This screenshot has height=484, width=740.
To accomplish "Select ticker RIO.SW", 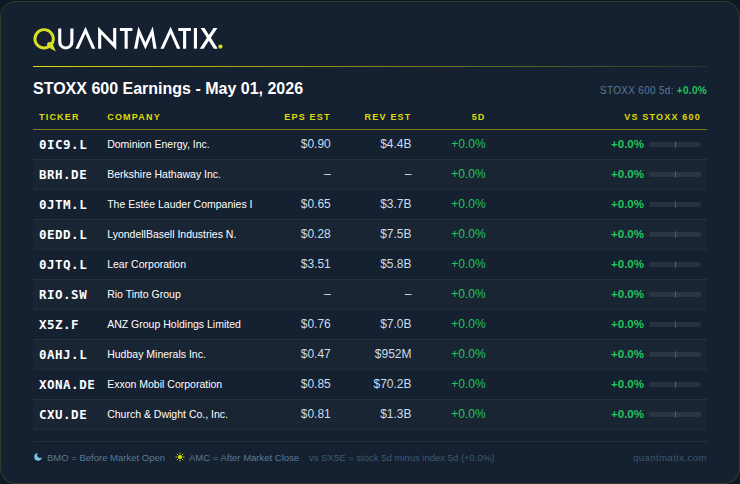I will click(63, 295).
